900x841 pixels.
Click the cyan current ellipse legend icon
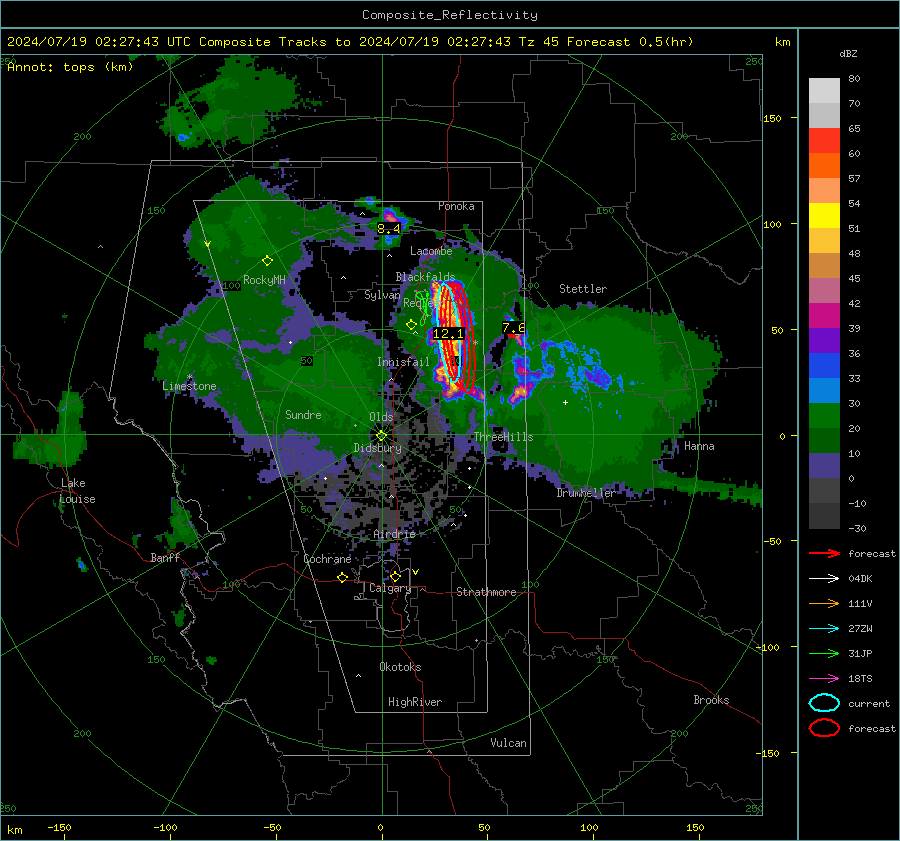click(x=824, y=703)
